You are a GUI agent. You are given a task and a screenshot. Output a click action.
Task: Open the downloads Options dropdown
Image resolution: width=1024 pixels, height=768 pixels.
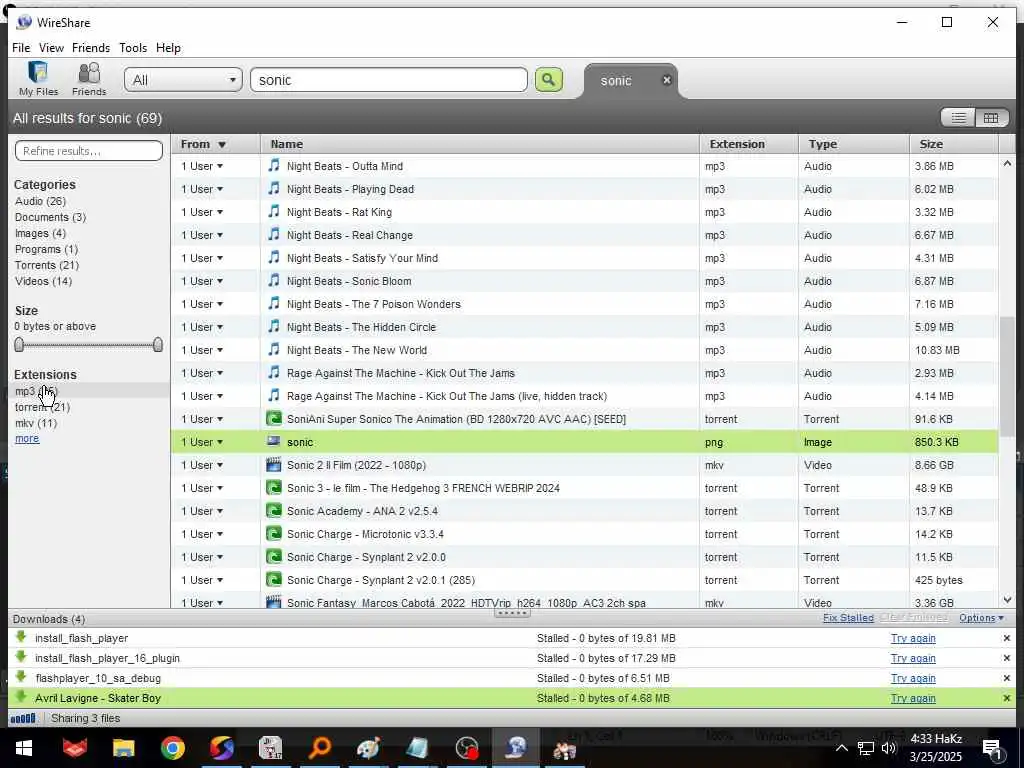(x=981, y=618)
